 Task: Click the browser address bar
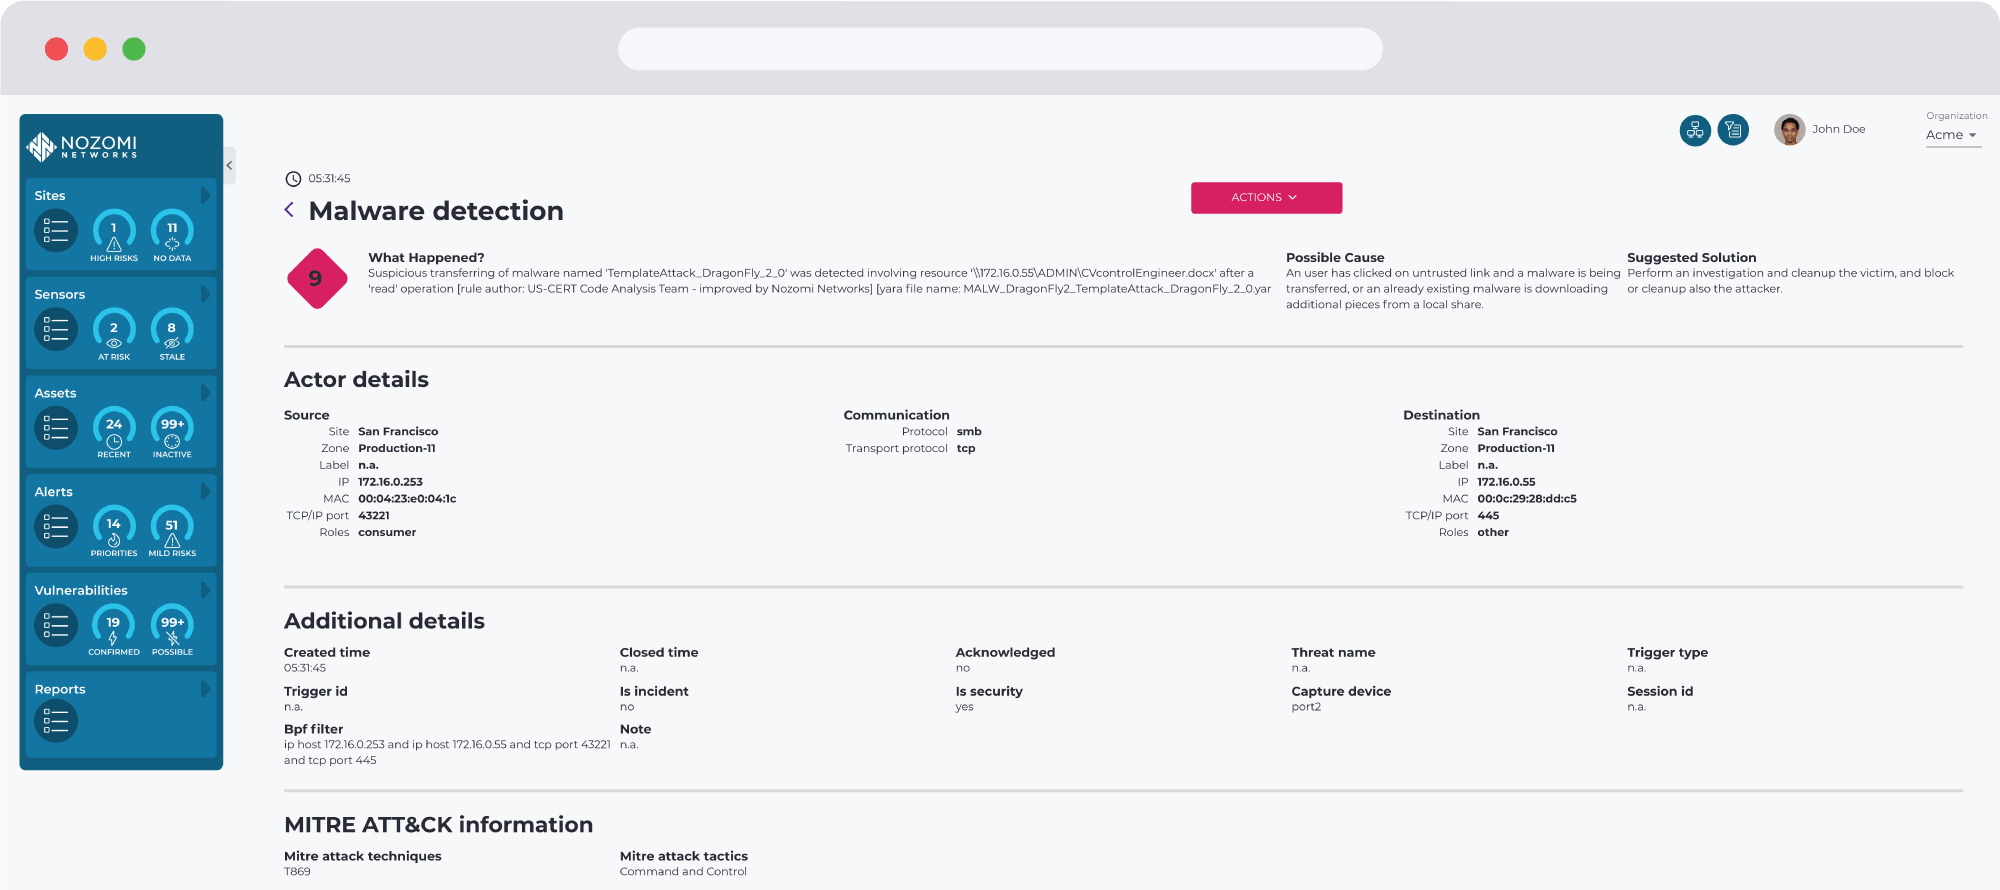click(x=1000, y=49)
